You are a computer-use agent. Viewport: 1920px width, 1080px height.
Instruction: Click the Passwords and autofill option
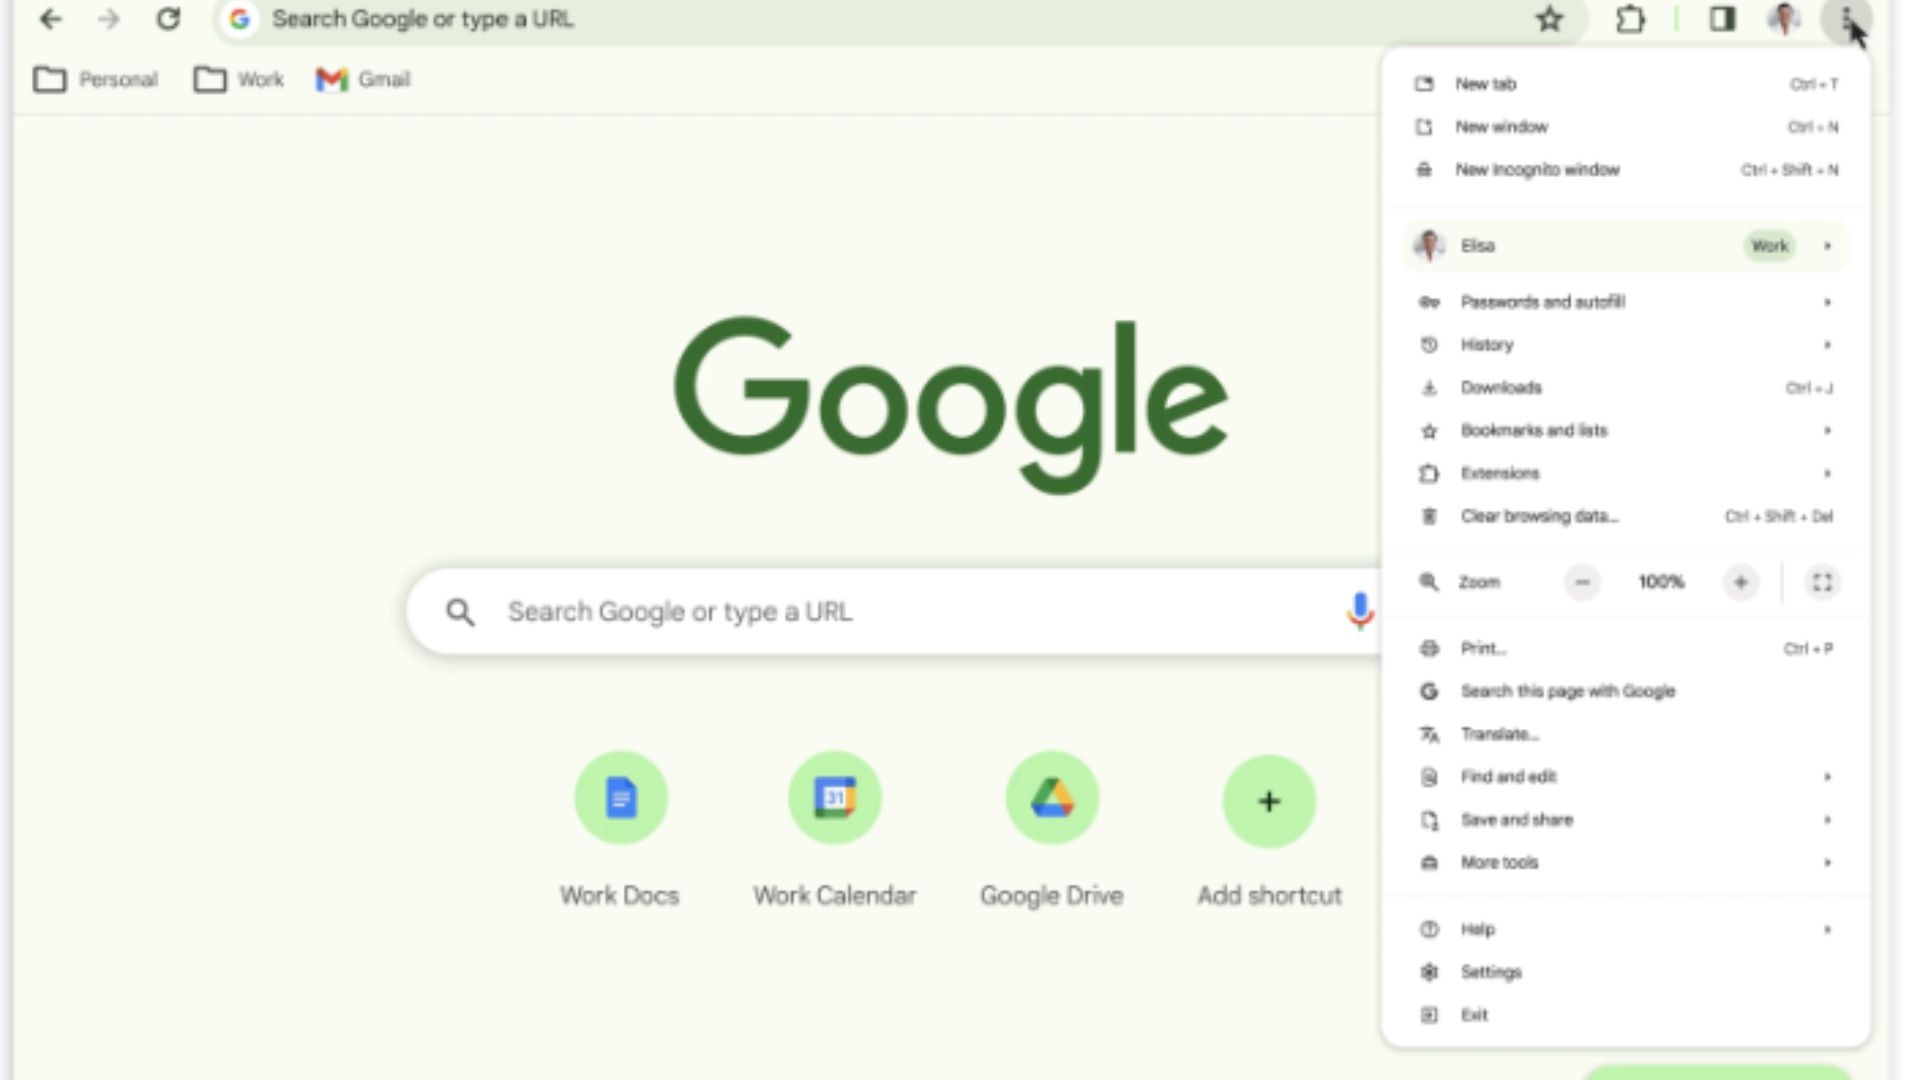pos(1543,301)
